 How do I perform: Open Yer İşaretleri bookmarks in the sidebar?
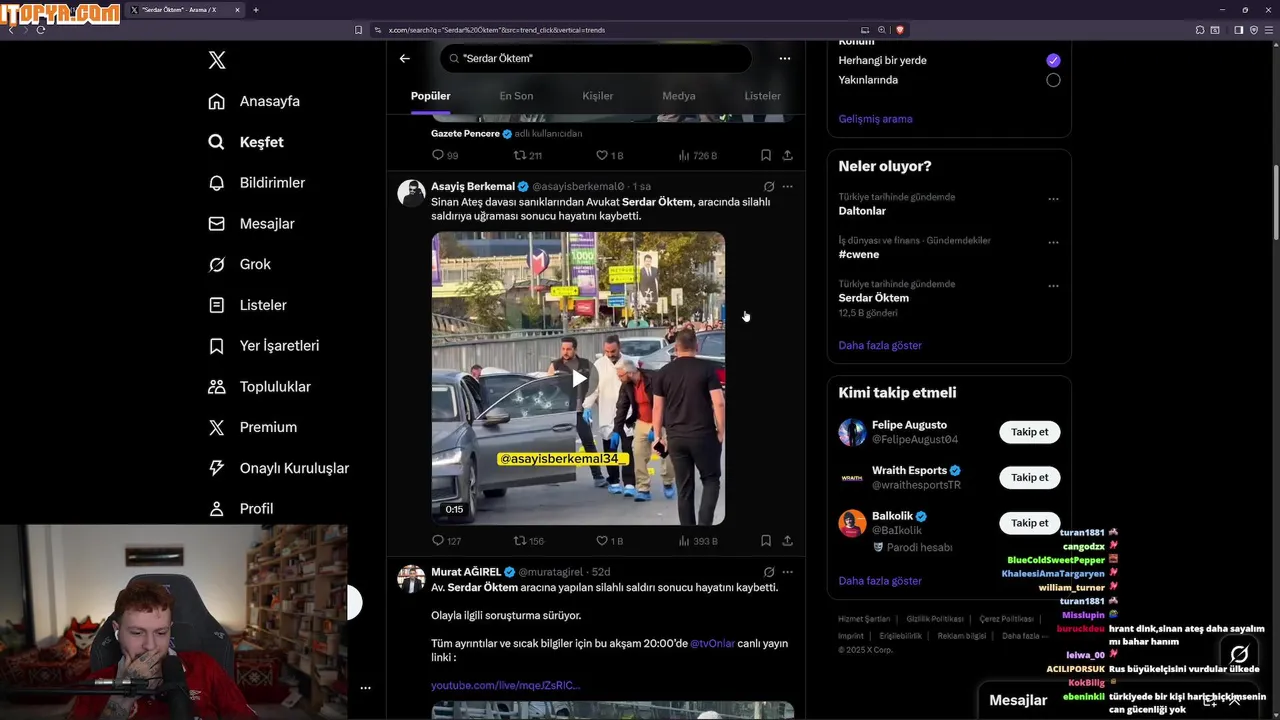[263, 346]
